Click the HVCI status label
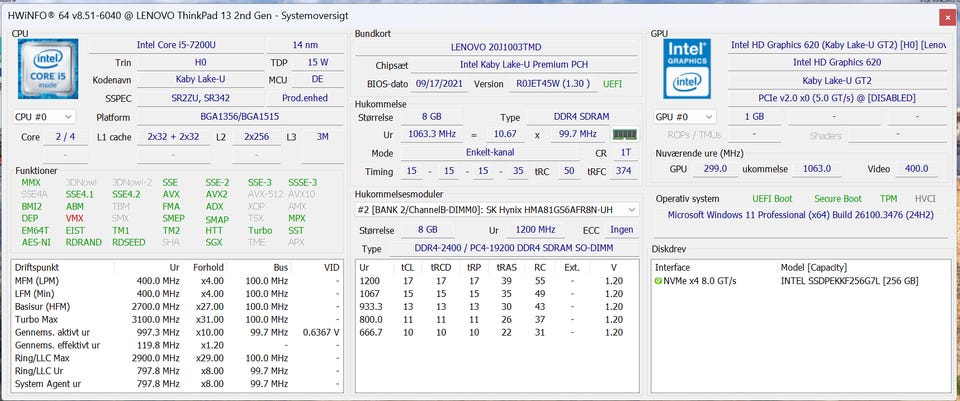Screen dimensions: 960x401 click(x=925, y=199)
